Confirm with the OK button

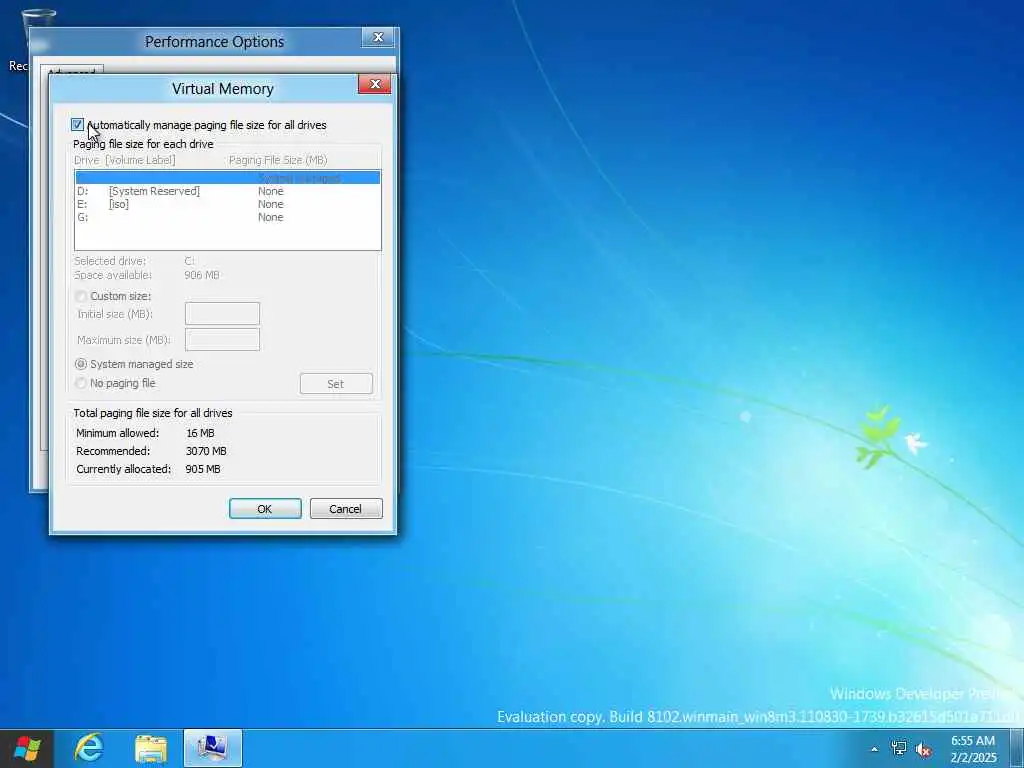point(265,509)
